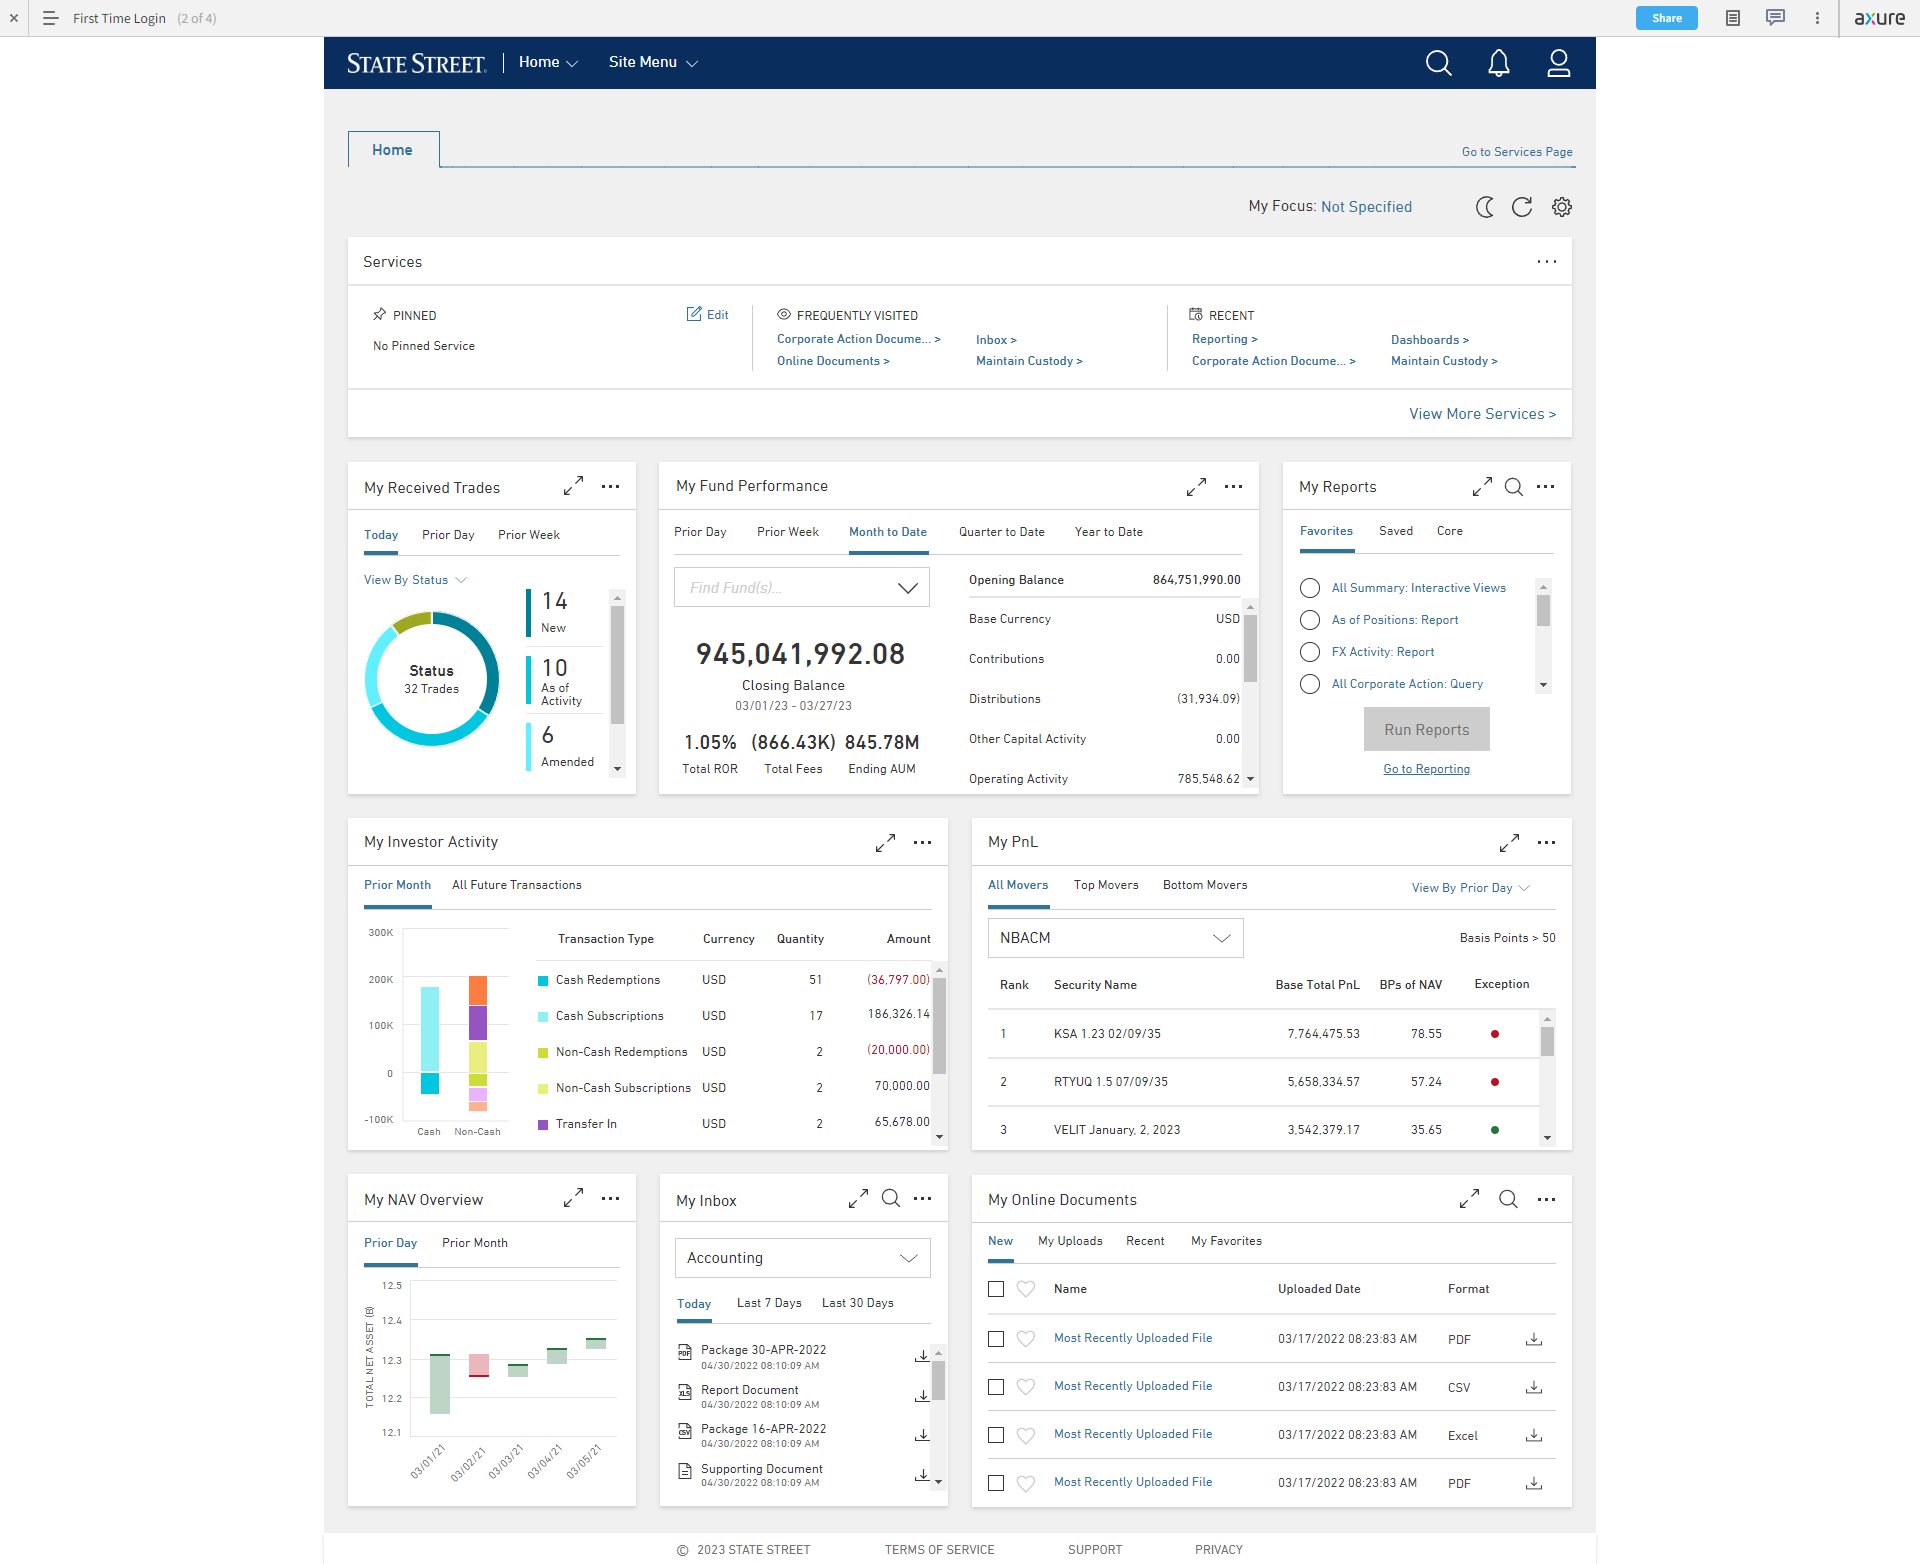
Task: Expand the NBACM selector dropdown
Action: point(1221,938)
